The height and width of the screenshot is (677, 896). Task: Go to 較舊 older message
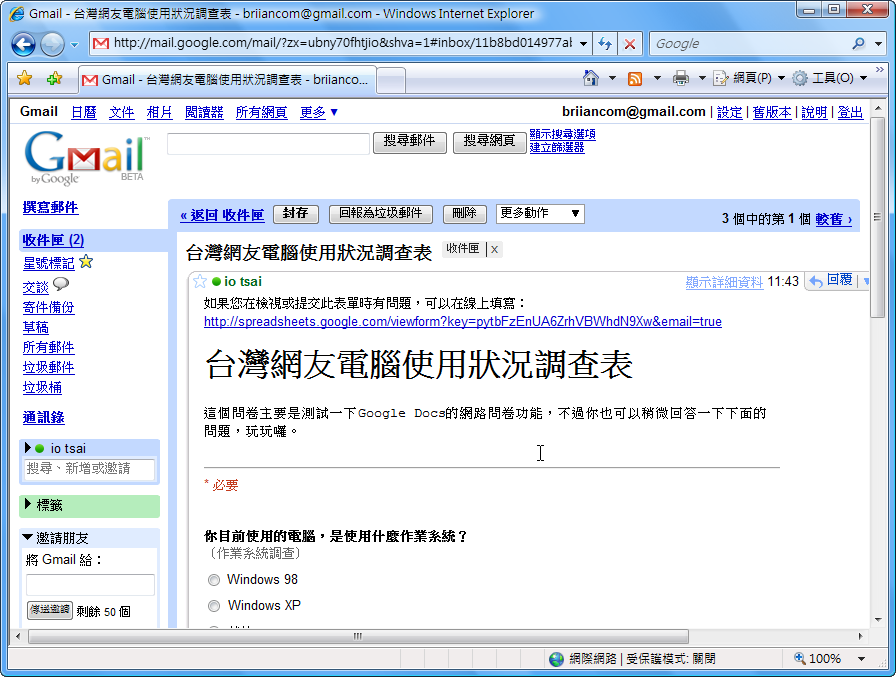click(x=834, y=219)
